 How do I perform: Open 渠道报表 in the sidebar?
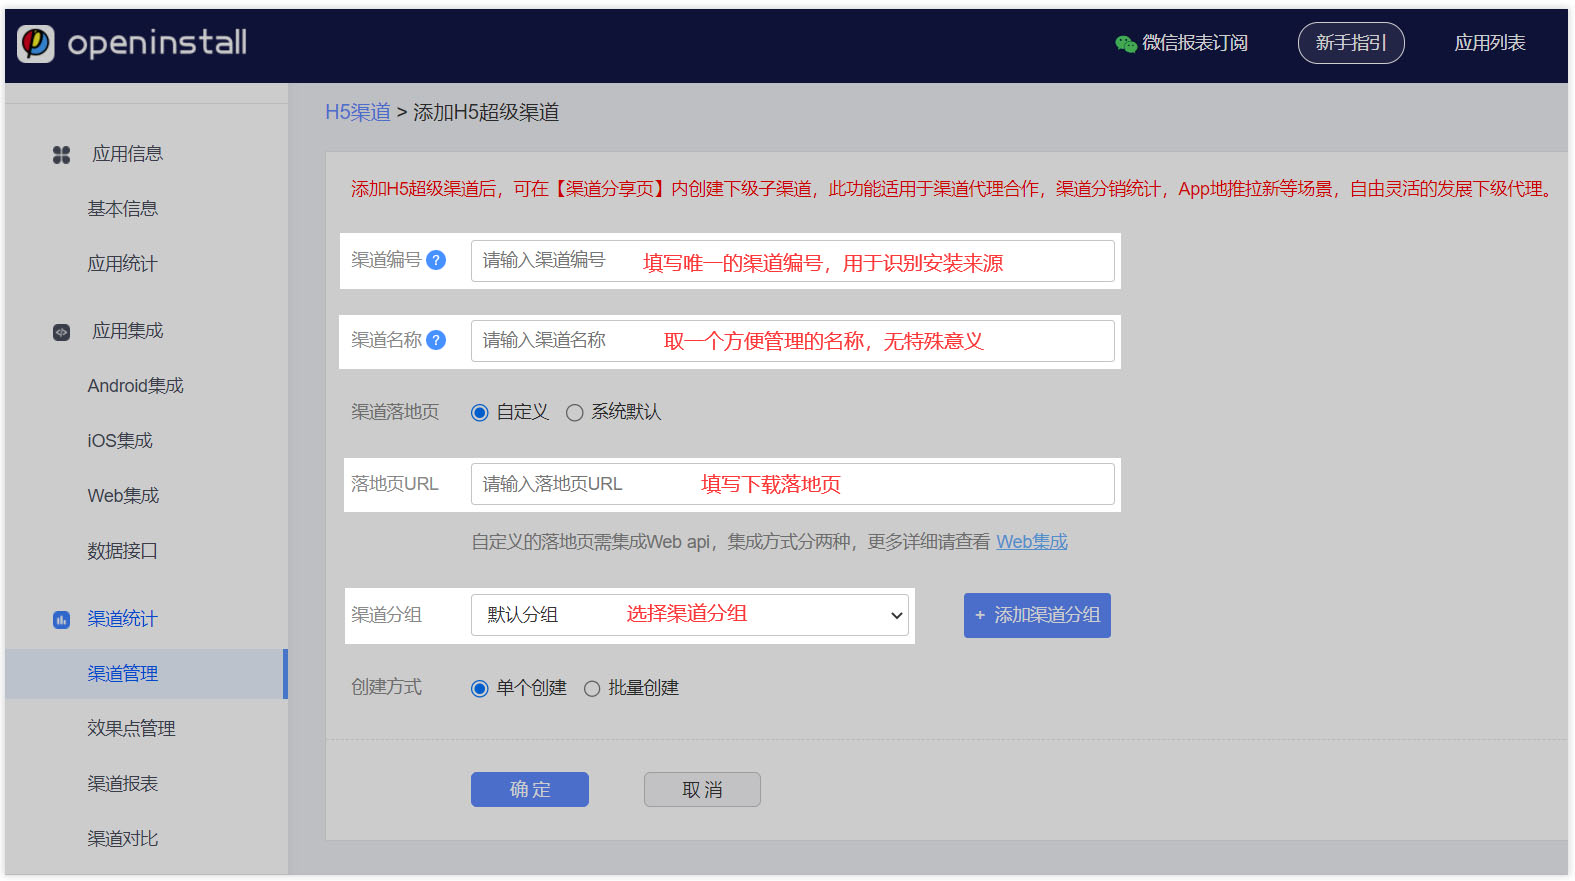(x=122, y=784)
